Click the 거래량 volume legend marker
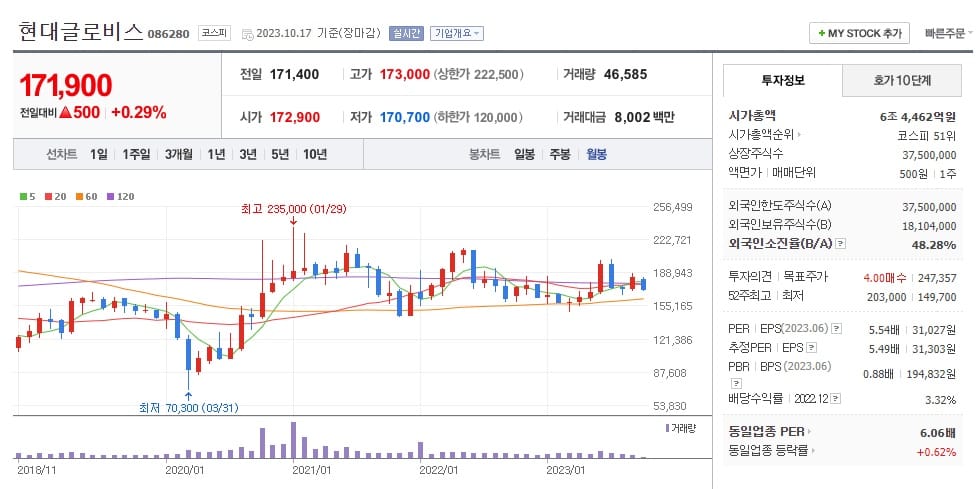 (x=668, y=428)
